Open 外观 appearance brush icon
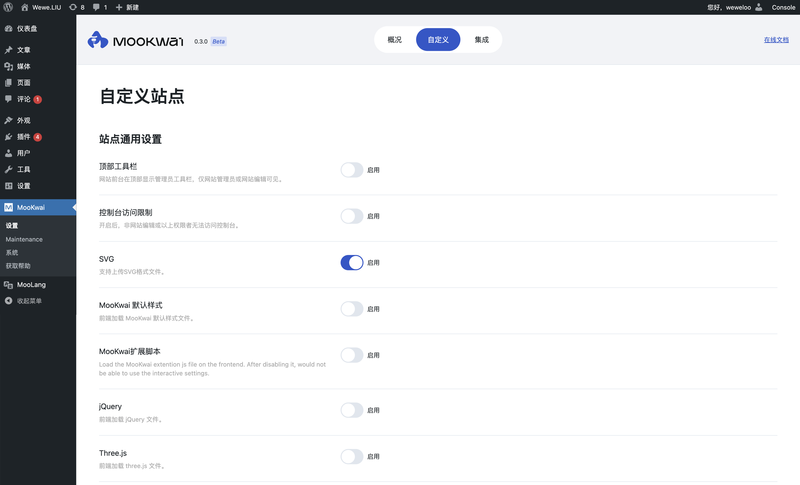The image size is (800, 485). coord(8,120)
